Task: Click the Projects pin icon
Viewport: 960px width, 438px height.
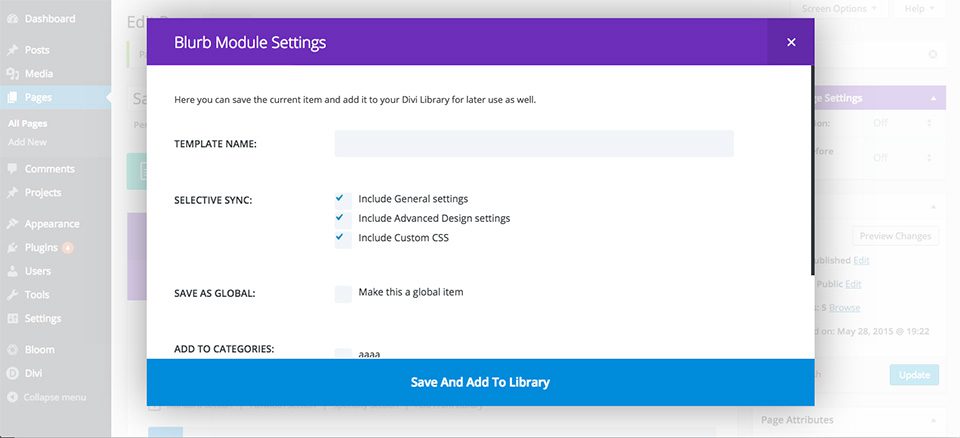Action: [x=12, y=193]
